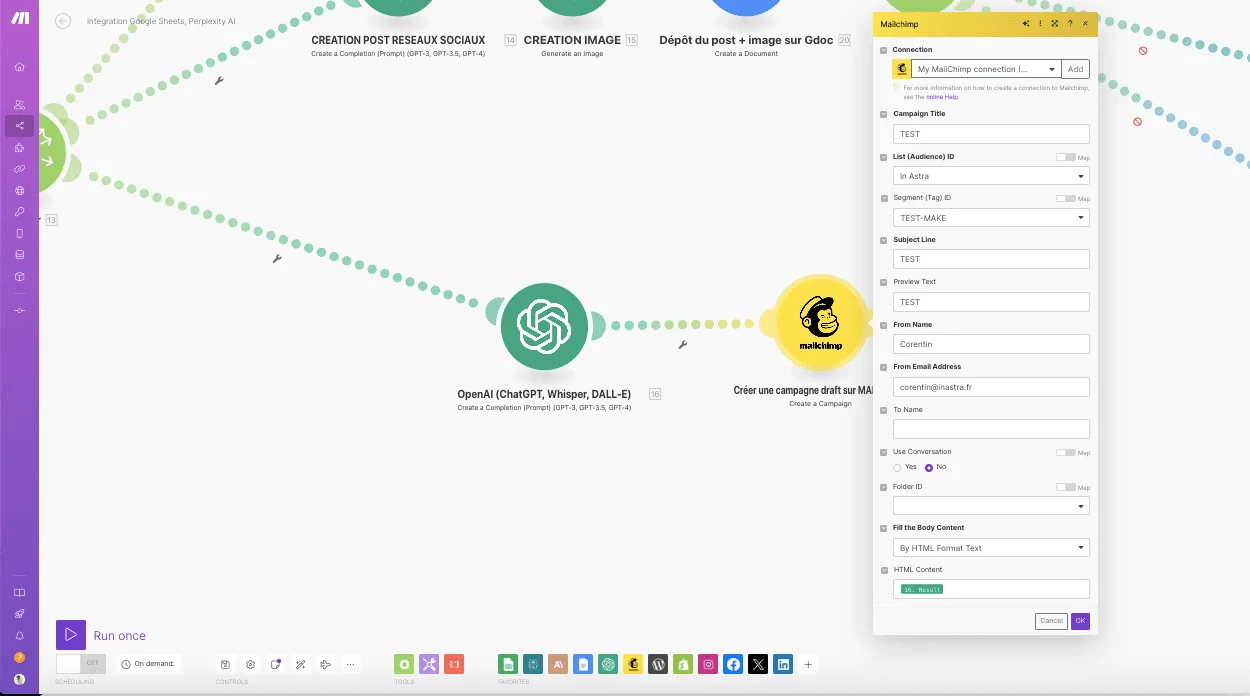Select Yes for Use Conversation

point(897,467)
